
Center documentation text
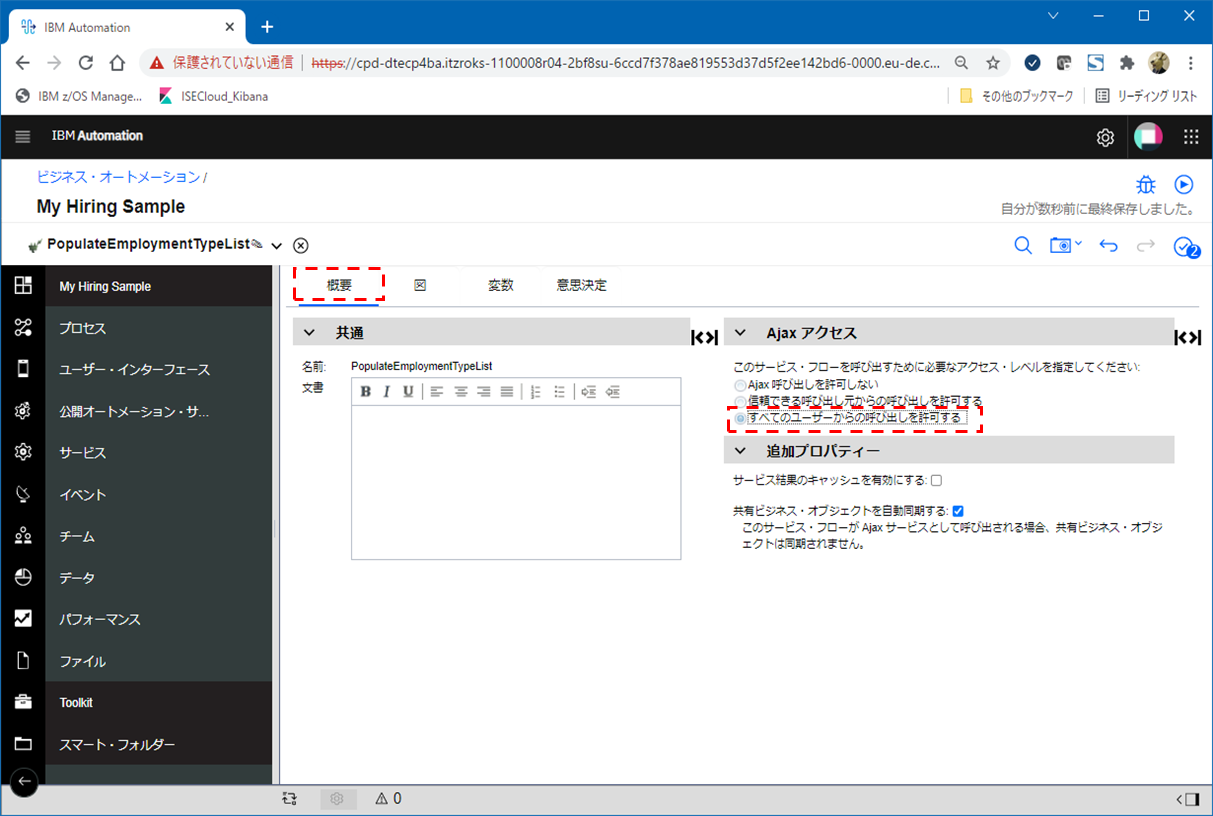[461, 391]
